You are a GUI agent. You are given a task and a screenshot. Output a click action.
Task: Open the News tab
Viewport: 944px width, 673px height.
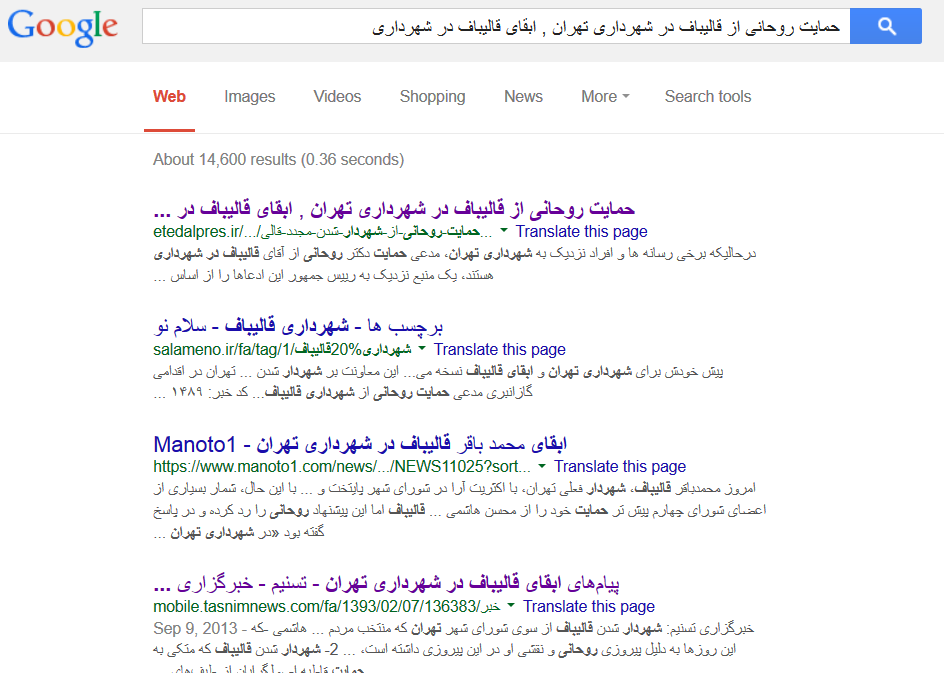pos(523,96)
